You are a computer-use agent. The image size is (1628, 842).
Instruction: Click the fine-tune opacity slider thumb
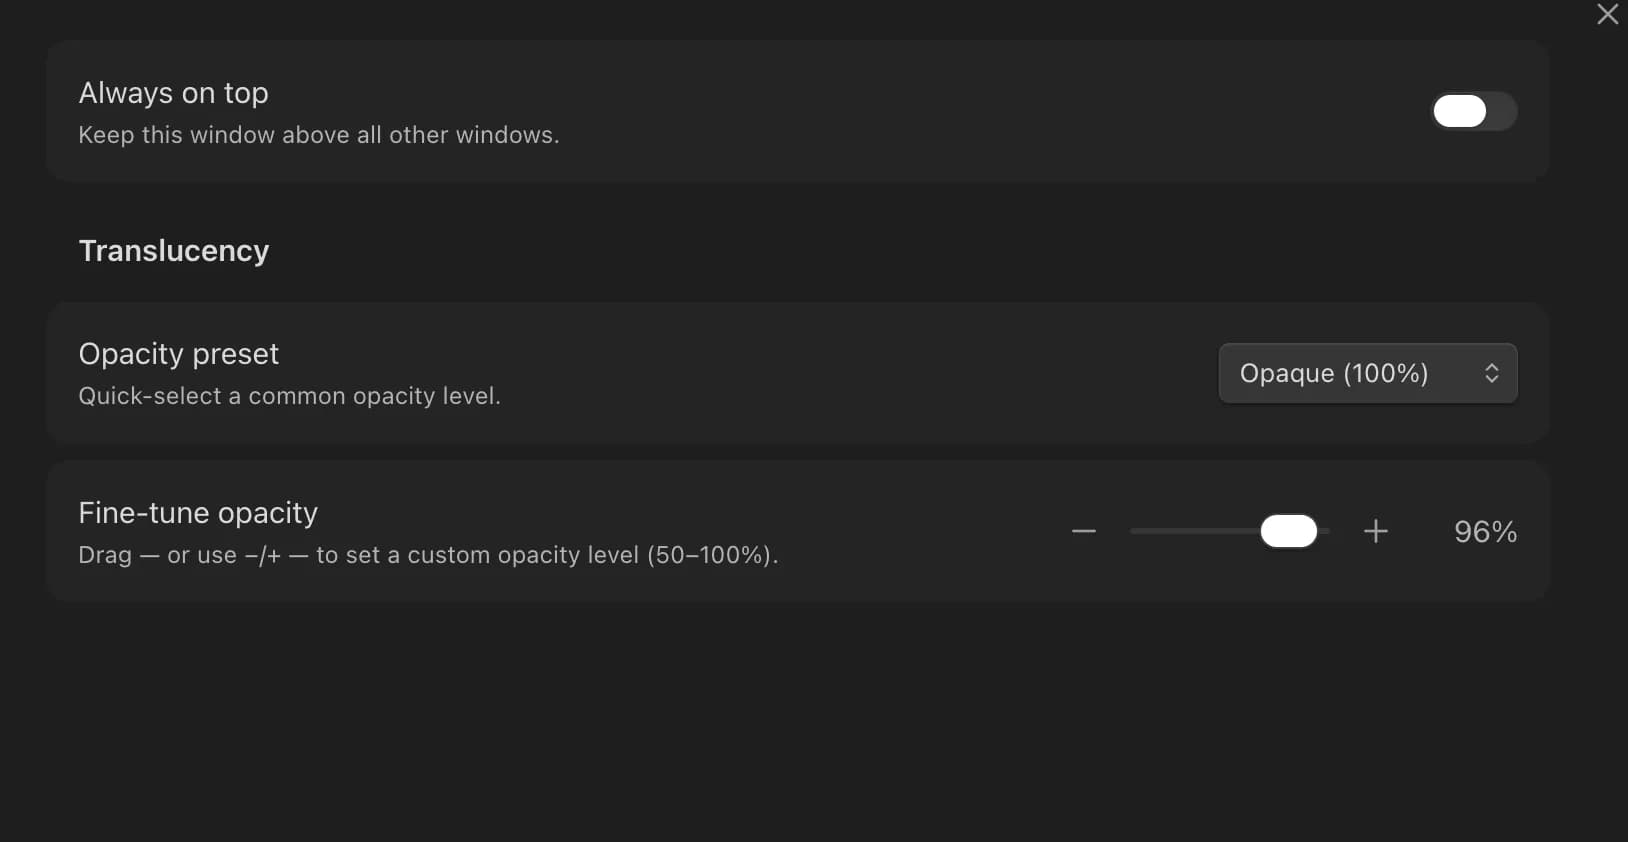click(x=1289, y=531)
